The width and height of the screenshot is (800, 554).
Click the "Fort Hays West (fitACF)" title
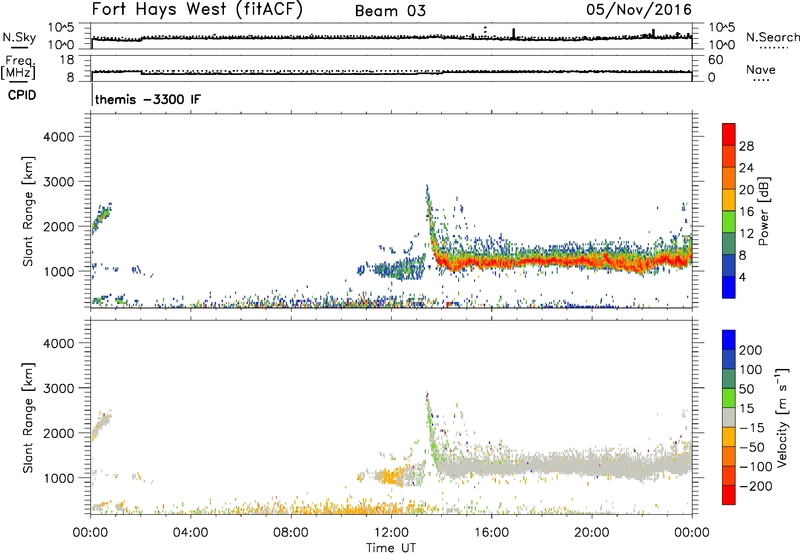pyautogui.click(x=197, y=10)
